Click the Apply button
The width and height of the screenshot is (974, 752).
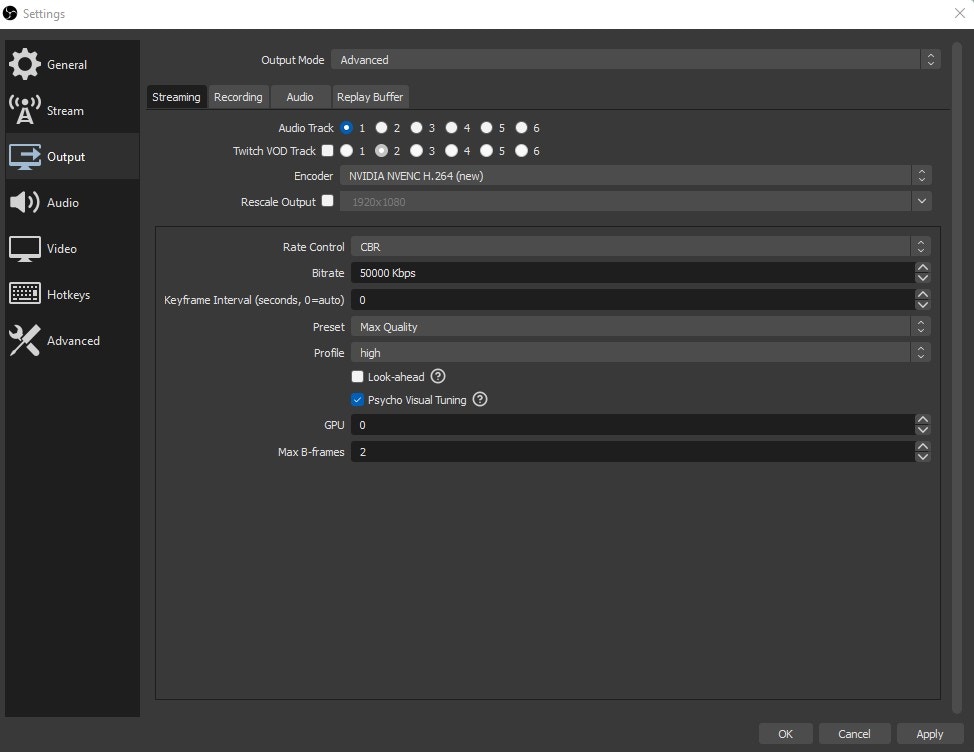pyautogui.click(x=929, y=733)
